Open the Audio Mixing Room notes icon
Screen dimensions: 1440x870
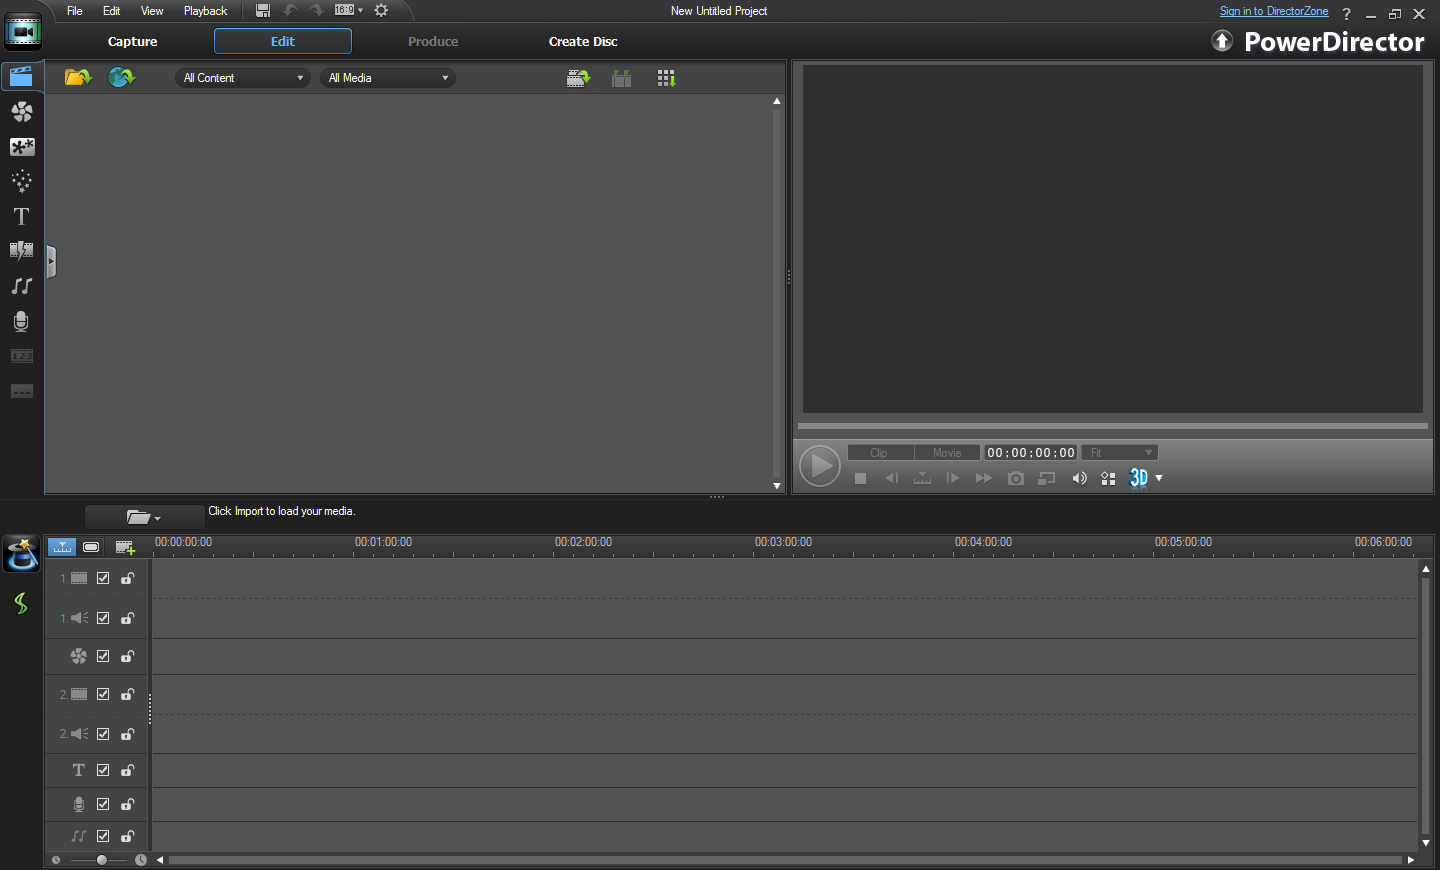pyautogui.click(x=21, y=286)
